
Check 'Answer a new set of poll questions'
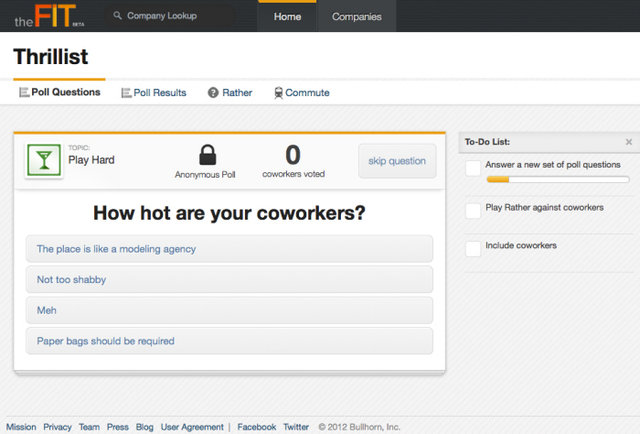[x=473, y=168]
